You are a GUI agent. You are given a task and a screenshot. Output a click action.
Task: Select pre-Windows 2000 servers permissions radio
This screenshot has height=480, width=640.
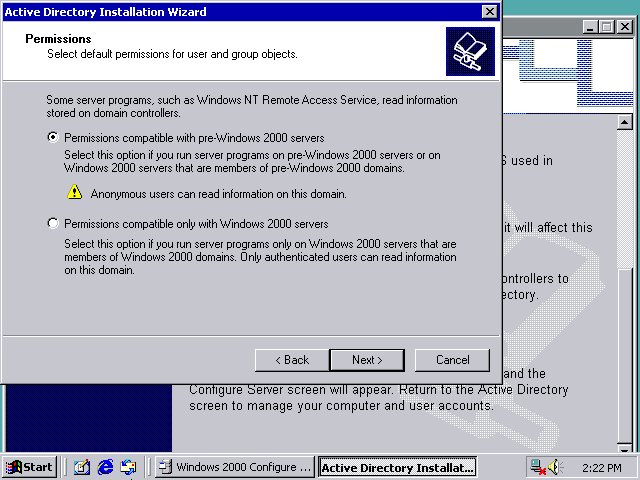pyautogui.click(x=53, y=137)
